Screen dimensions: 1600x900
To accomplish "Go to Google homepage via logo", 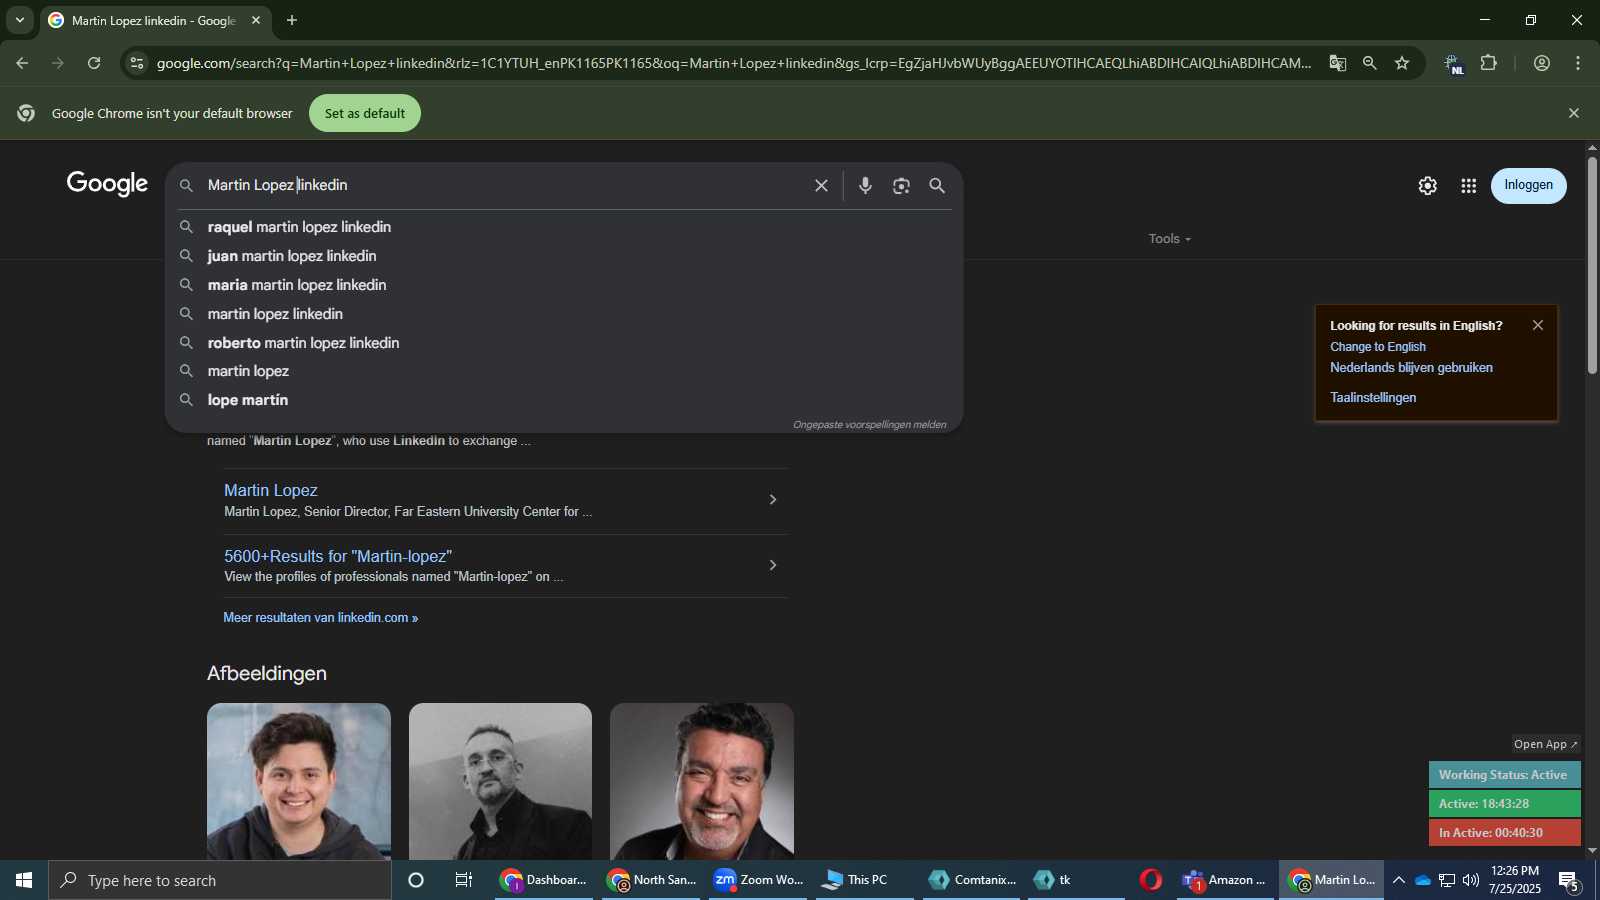I will (x=107, y=184).
